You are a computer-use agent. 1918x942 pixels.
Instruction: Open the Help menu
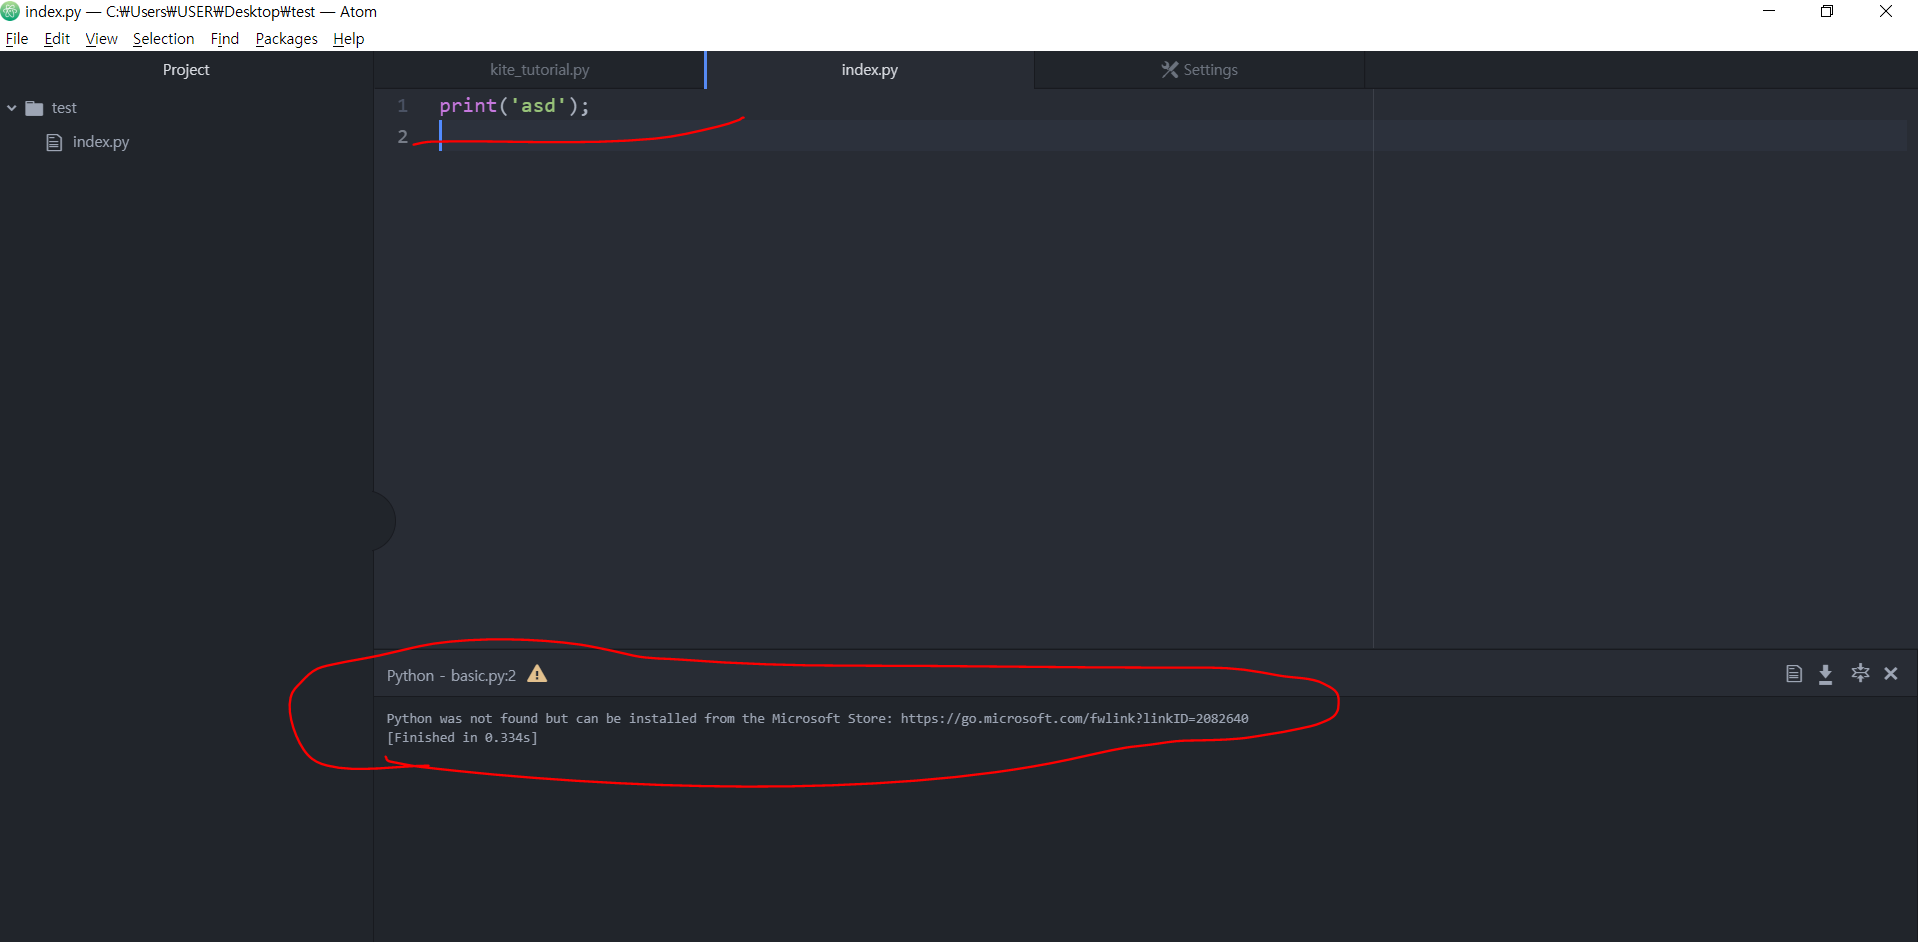[348, 39]
